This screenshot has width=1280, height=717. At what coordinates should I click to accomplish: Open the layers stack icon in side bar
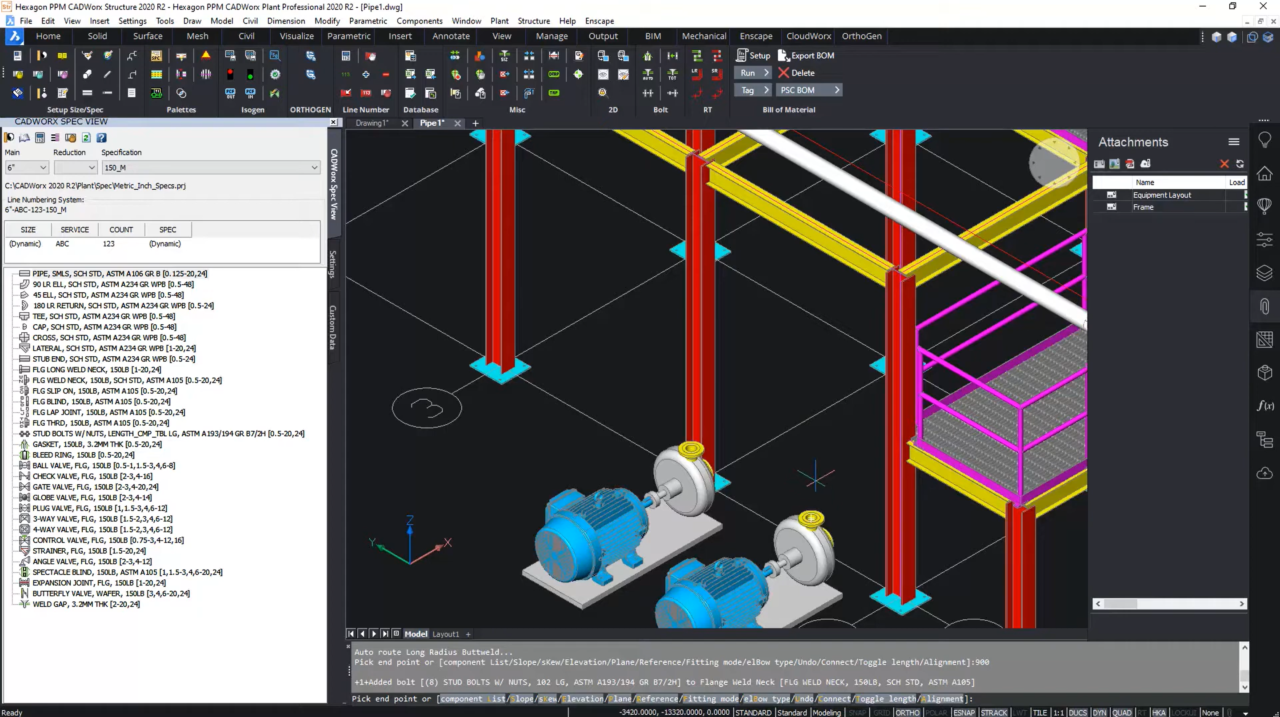[1264, 273]
